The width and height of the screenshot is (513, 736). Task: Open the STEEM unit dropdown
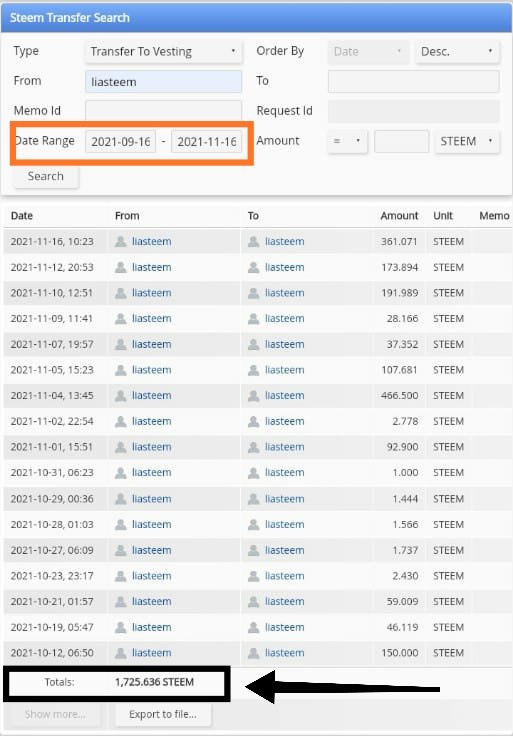point(467,141)
